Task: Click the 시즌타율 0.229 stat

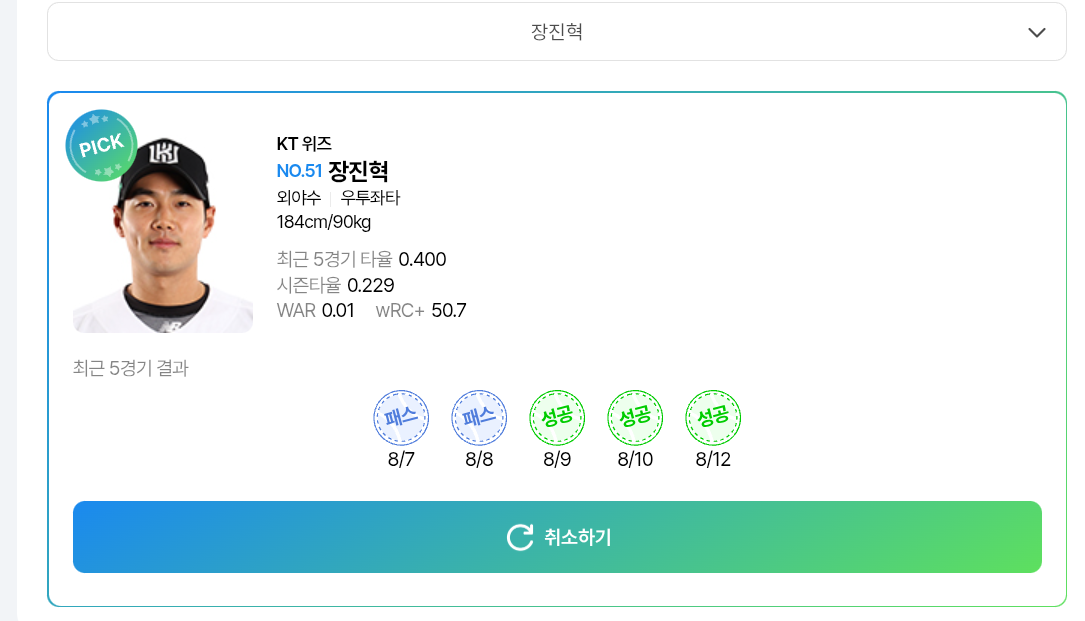Action: coord(336,285)
